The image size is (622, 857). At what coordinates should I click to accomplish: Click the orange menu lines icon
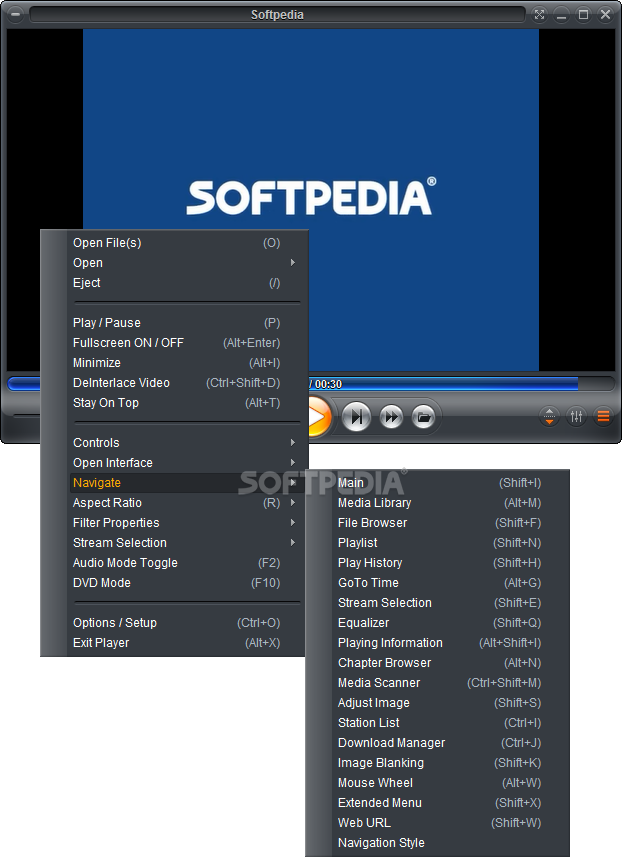(x=603, y=417)
